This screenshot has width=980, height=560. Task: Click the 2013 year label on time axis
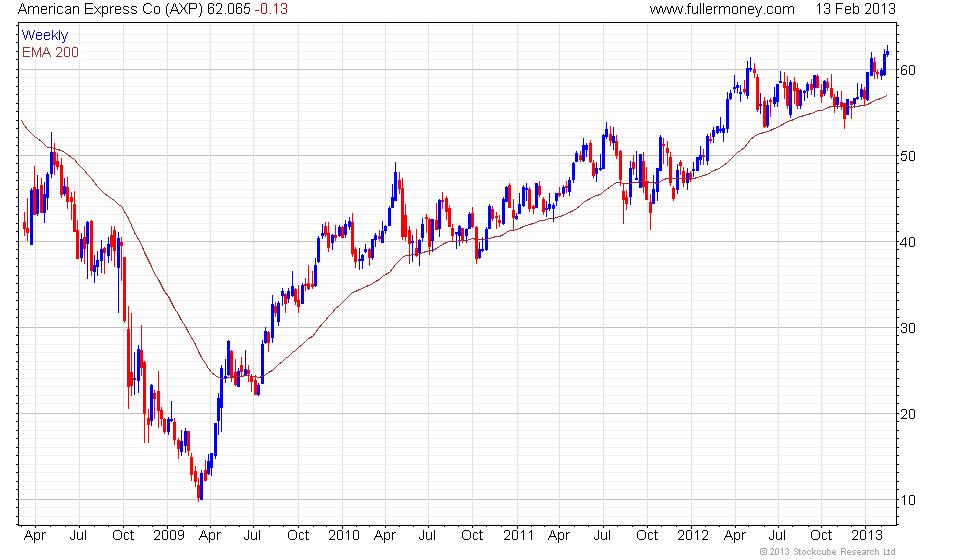(867, 536)
